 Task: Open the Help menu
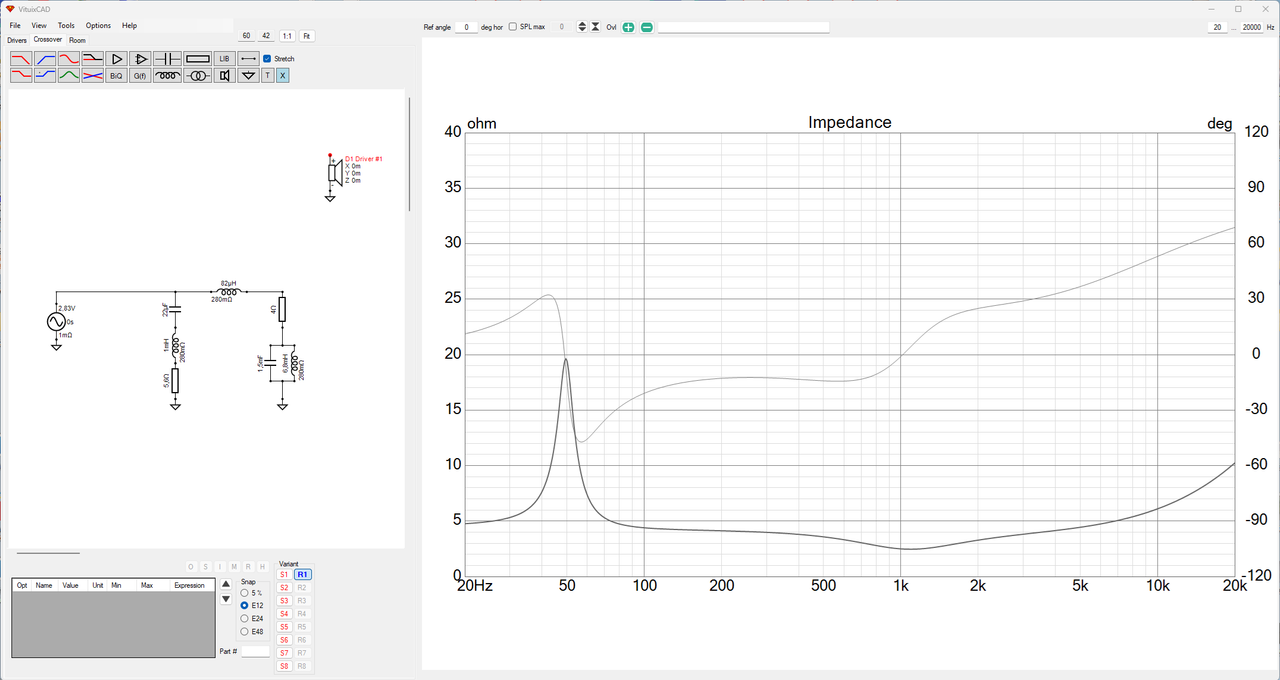point(129,25)
